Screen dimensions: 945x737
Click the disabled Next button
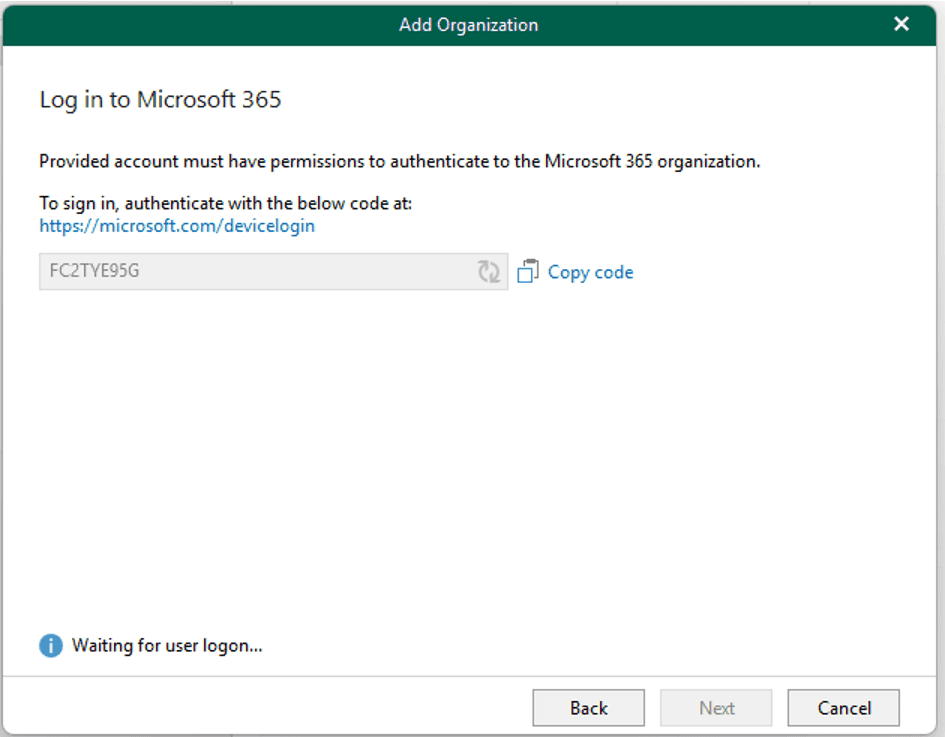click(x=715, y=707)
